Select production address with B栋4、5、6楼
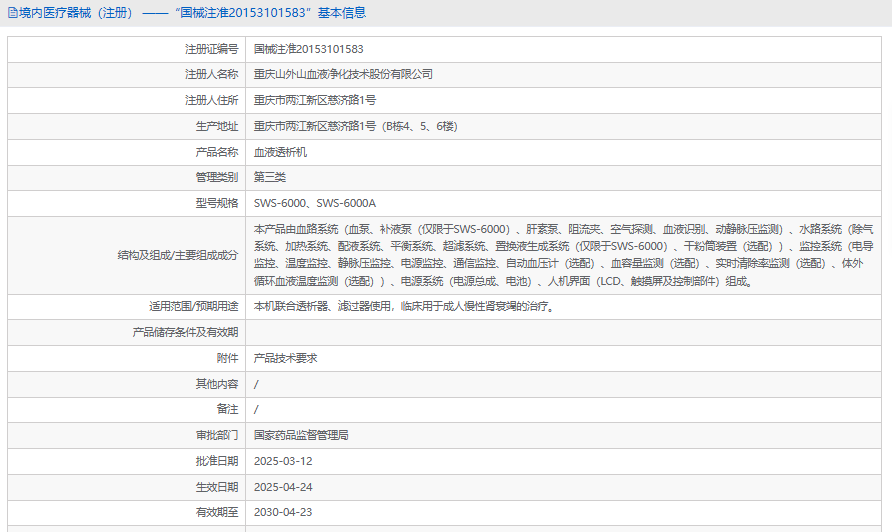The image size is (892, 532). pyautogui.click(x=356, y=126)
